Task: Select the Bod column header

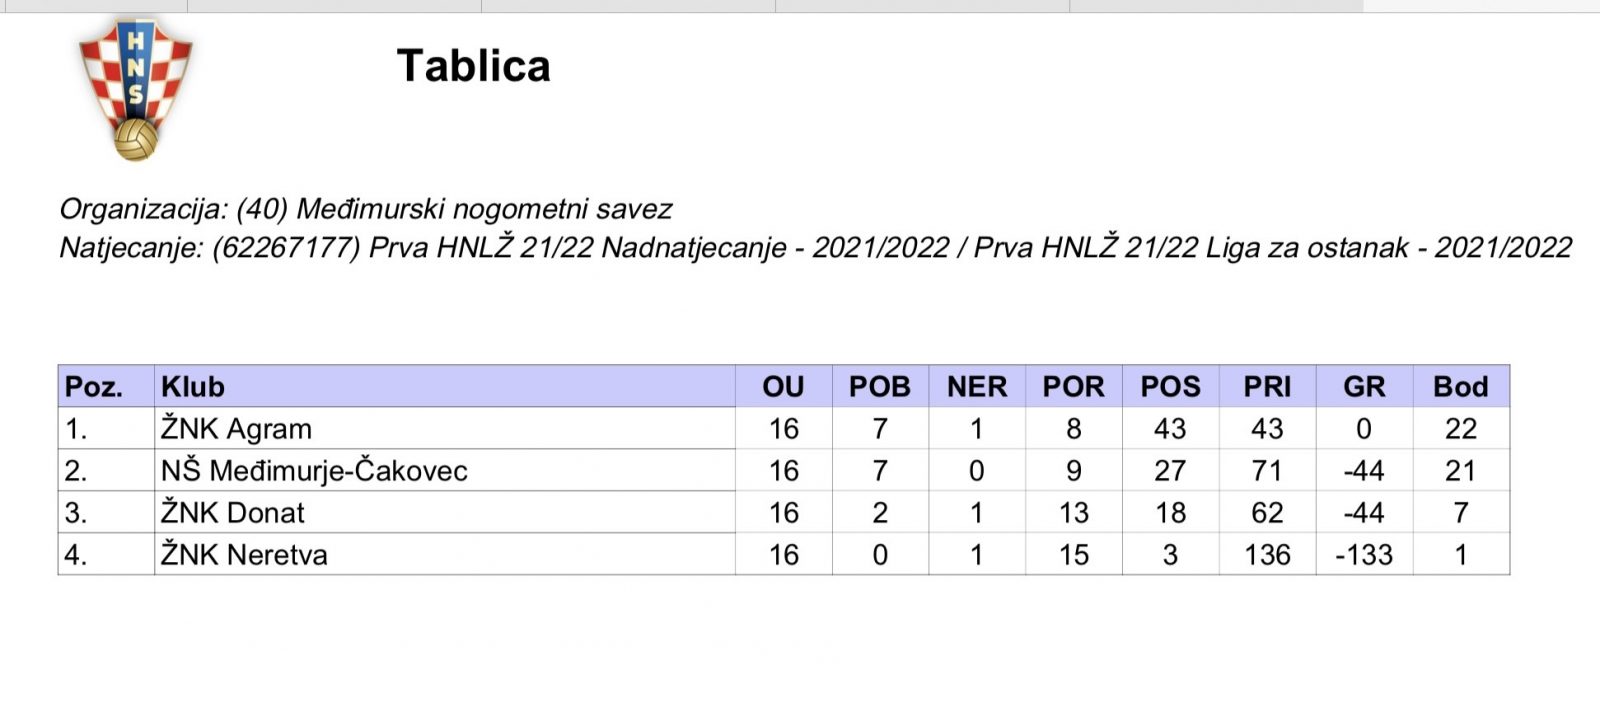Action: click(x=1460, y=387)
